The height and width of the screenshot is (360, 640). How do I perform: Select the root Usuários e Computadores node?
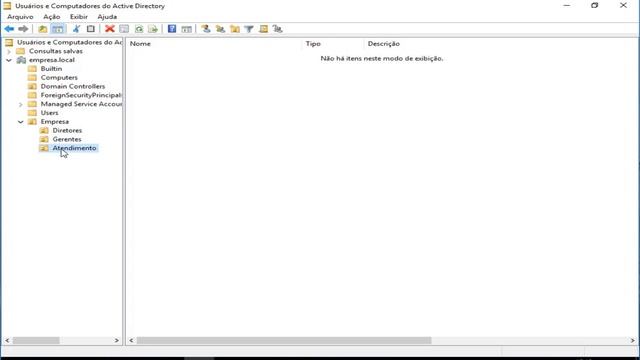[x=69, y=42]
